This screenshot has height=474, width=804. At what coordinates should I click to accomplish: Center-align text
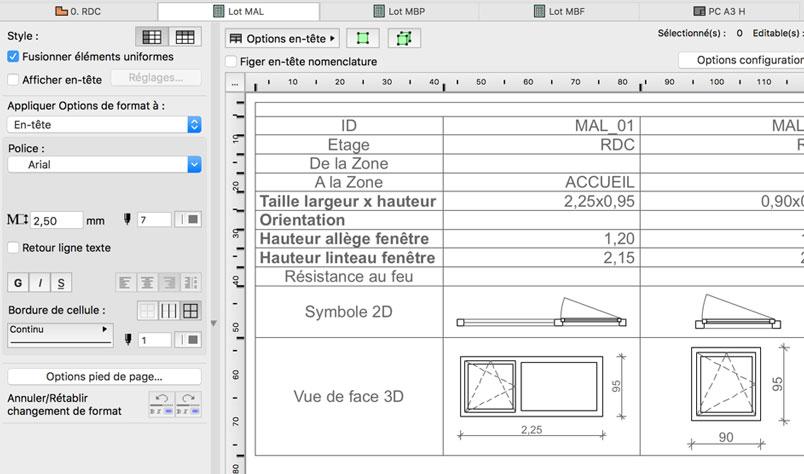point(147,283)
